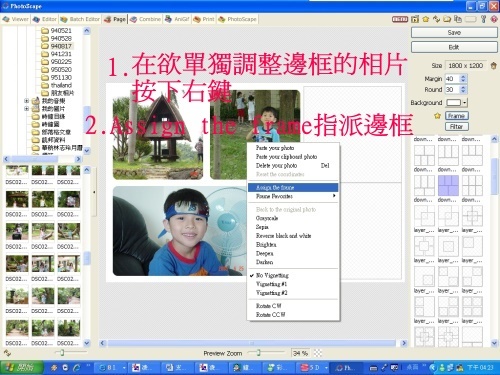This screenshot has height=375, width=500.
Task: Open the AniGif tab
Action: (x=177, y=19)
